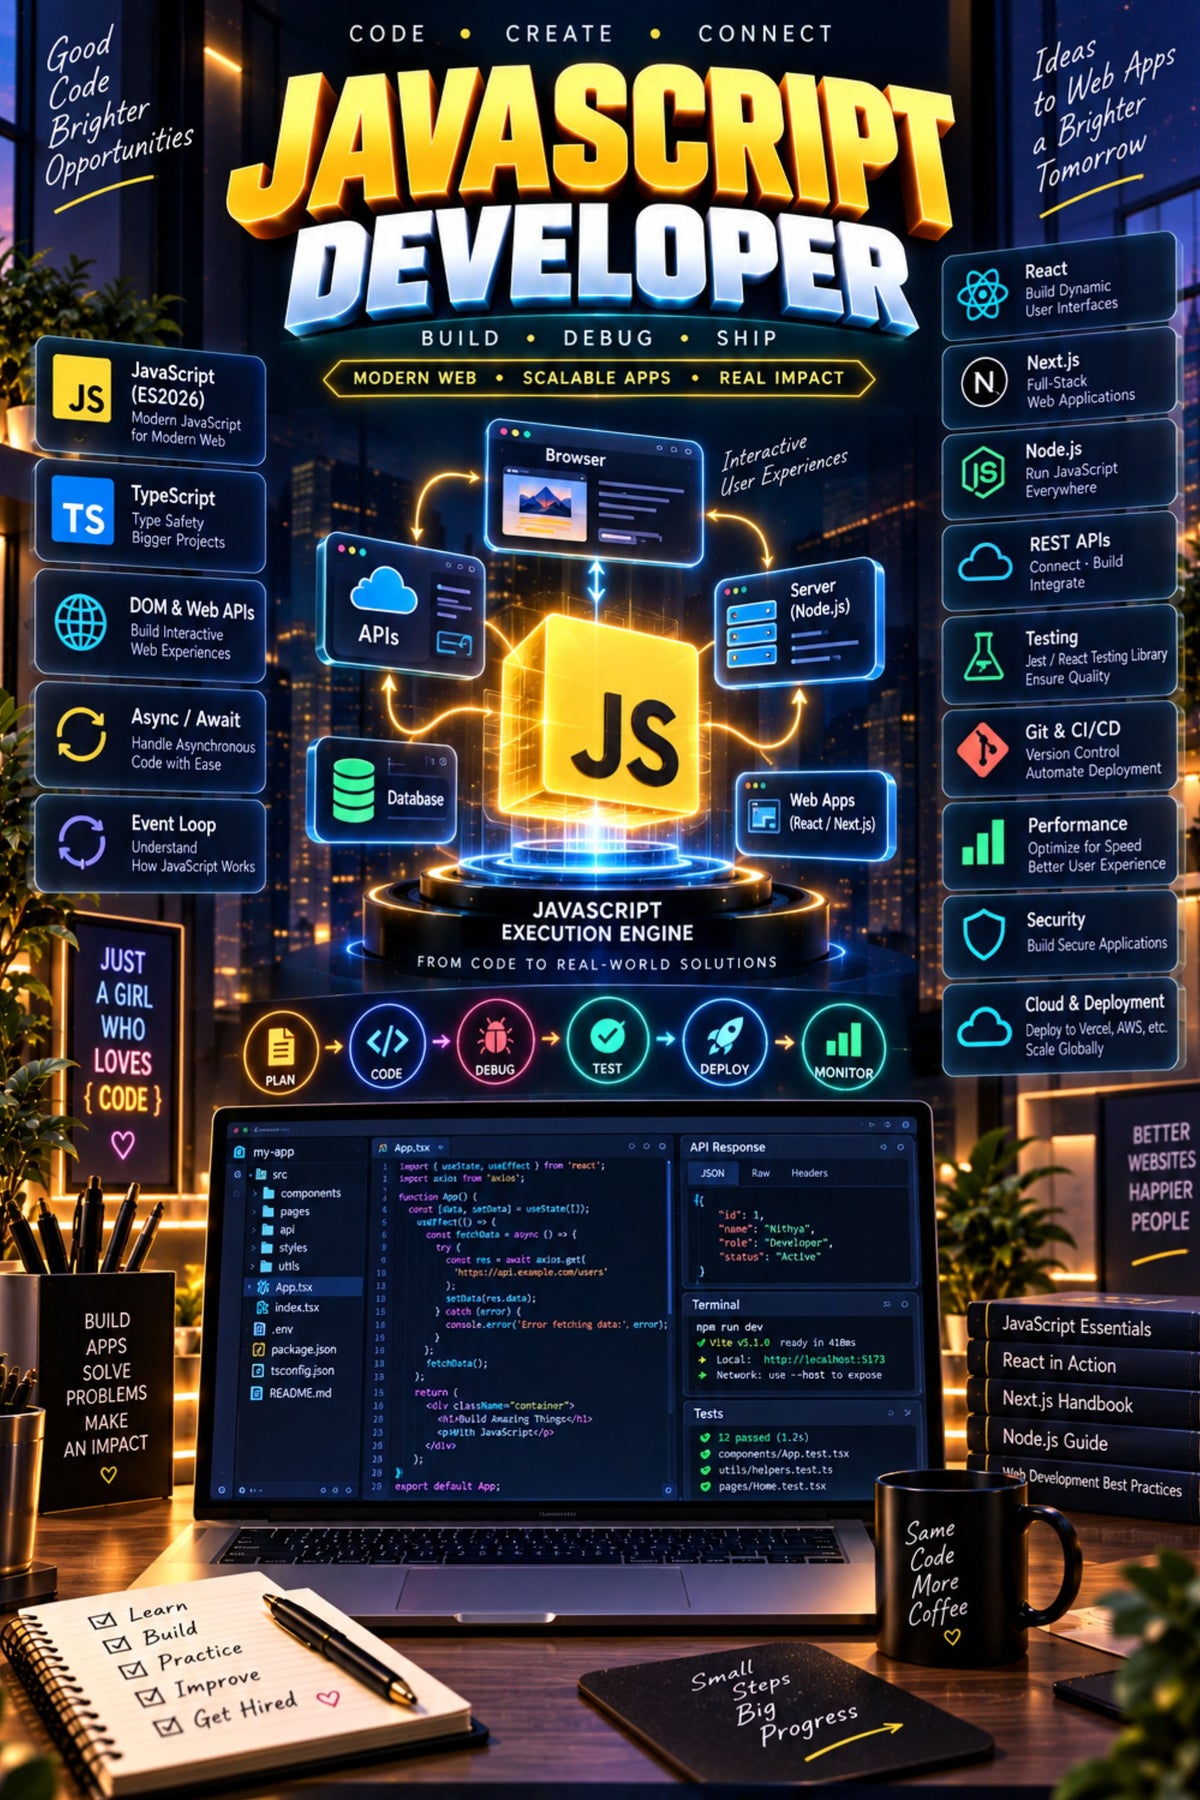Click the DEPLOY rocket circle icon

[x=724, y=1043]
